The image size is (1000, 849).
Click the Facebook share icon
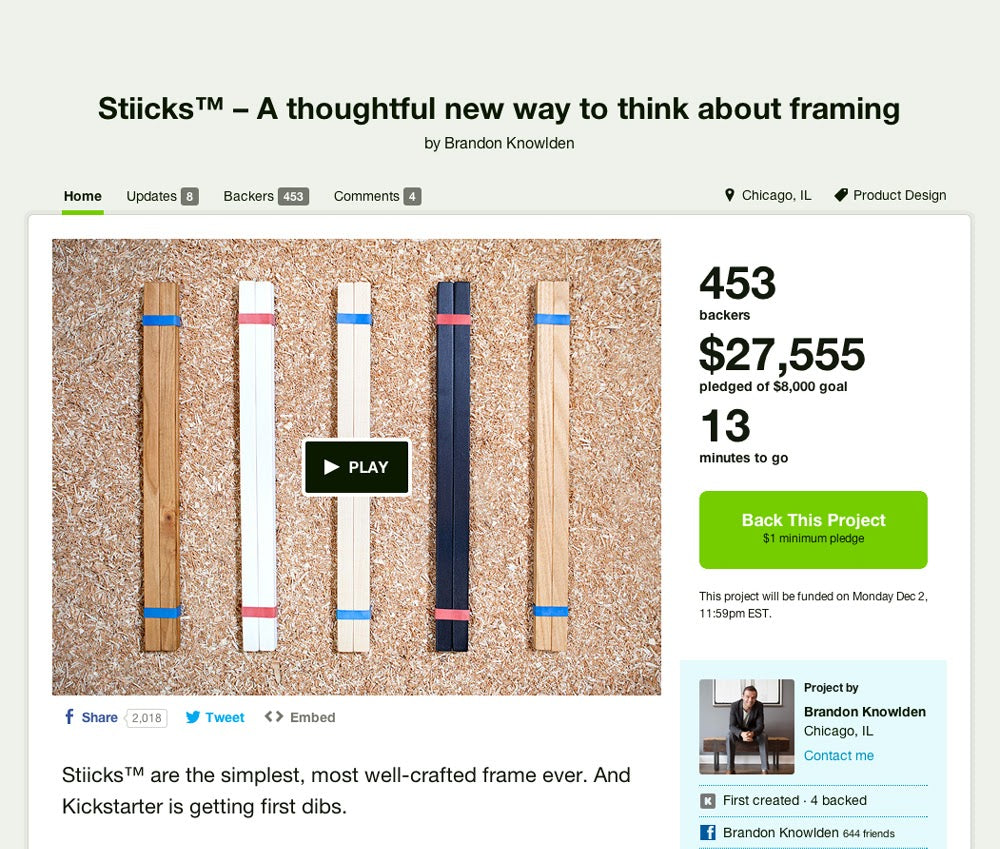pyautogui.click(x=69, y=717)
